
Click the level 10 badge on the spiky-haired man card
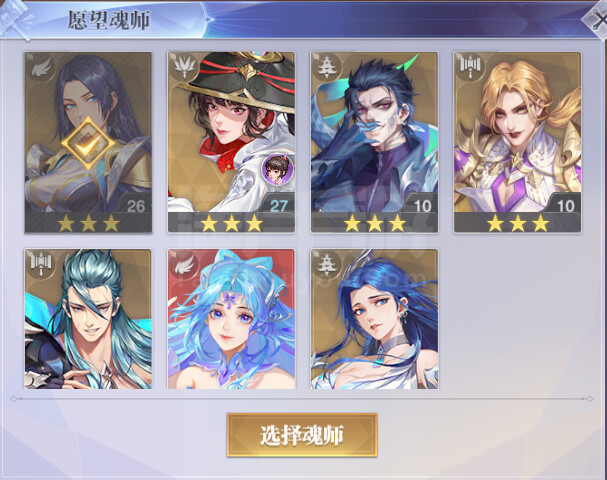coord(422,206)
